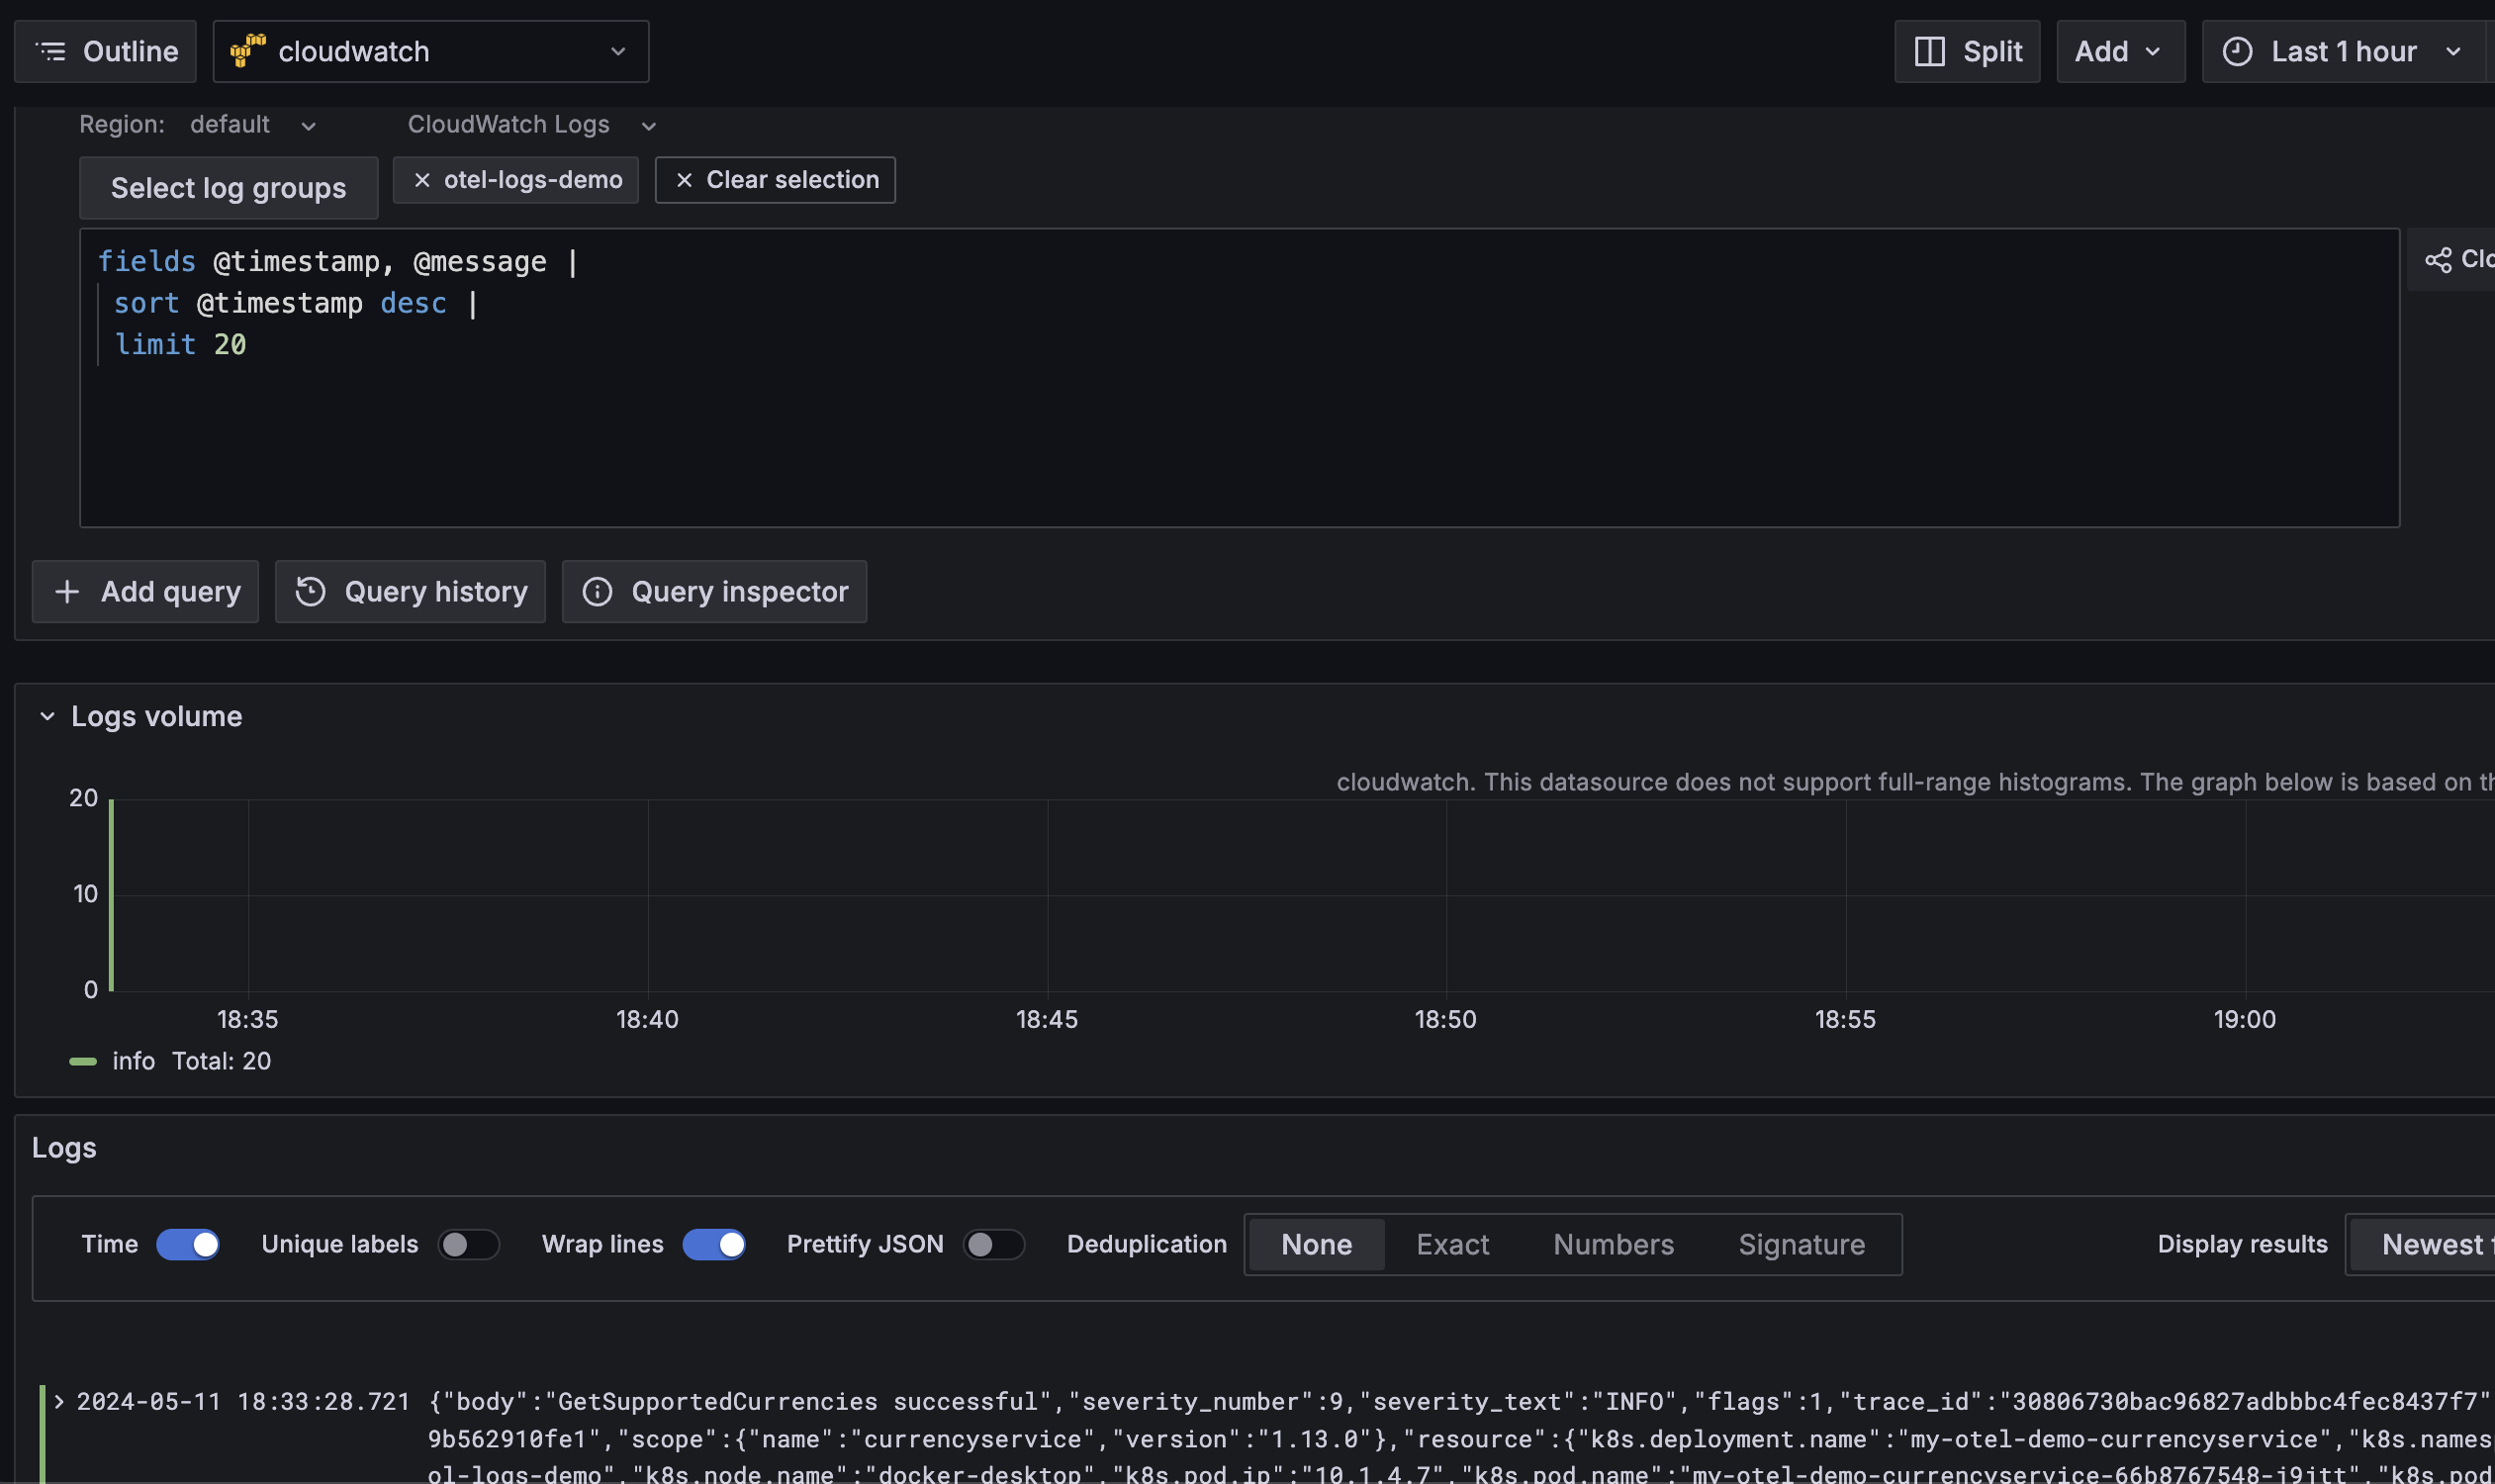This screenshot has height=1484, width=2495.
Task: Enable the Prettify JSON switch
Action: pos(994,1245)
